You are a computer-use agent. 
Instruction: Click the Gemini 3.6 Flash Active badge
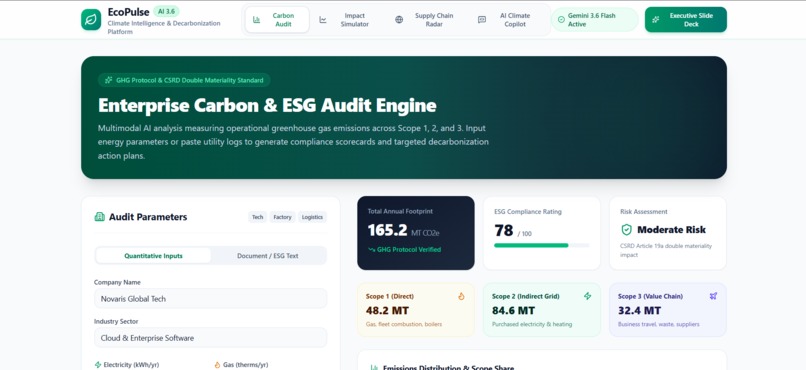594,20
